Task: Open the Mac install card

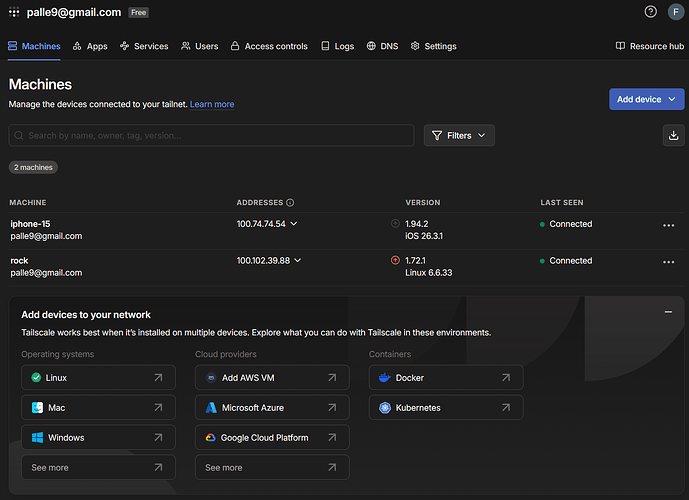Action: click(x=98, y=408)
